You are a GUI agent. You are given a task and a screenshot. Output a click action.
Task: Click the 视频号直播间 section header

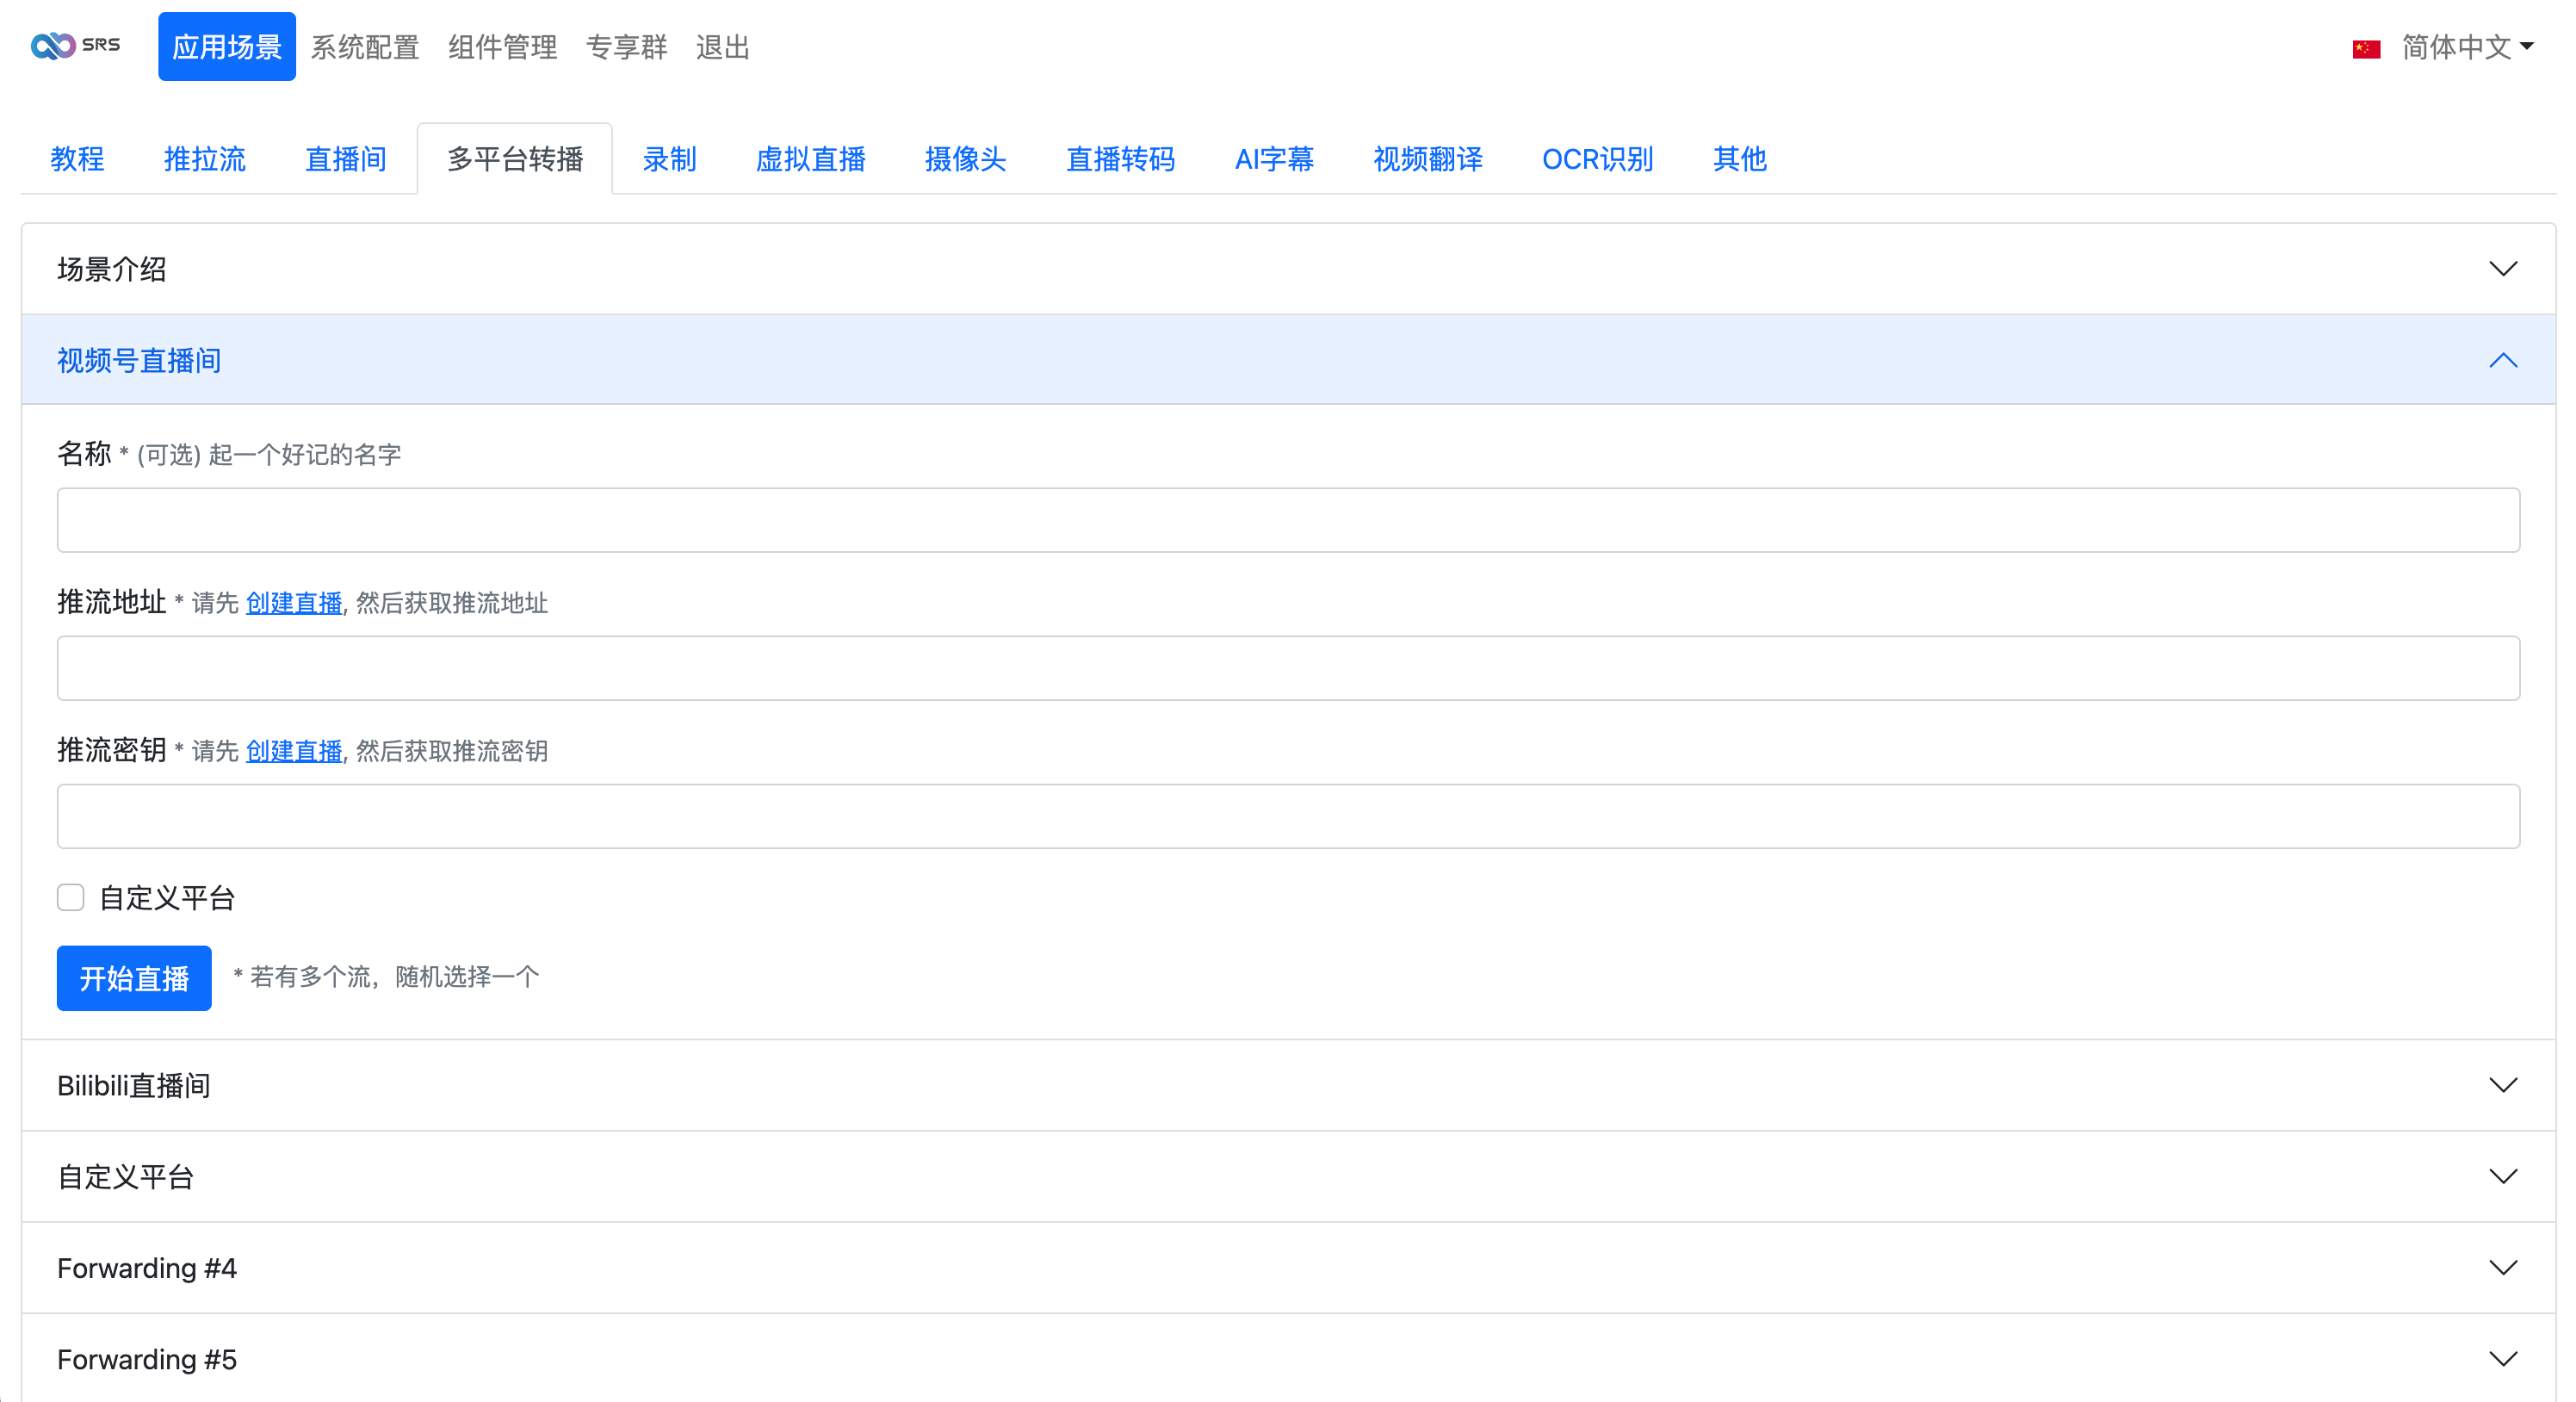1288,360
